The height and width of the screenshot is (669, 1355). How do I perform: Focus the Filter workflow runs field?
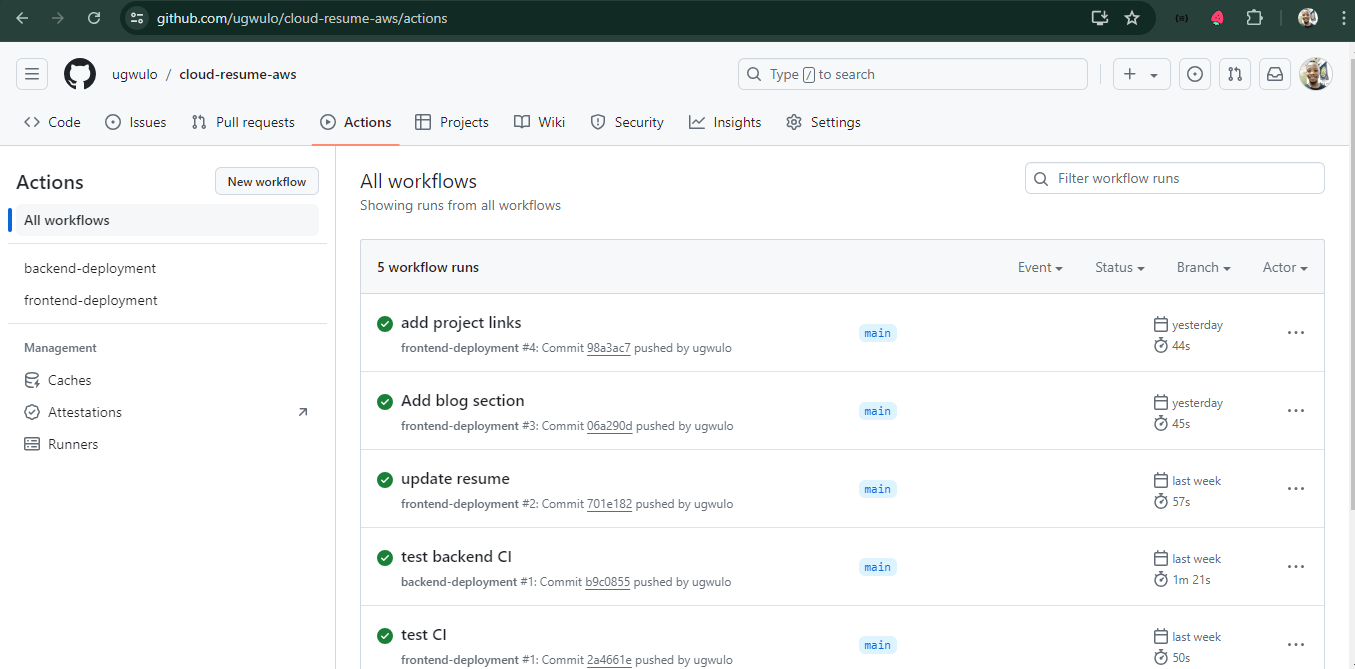1175,178
